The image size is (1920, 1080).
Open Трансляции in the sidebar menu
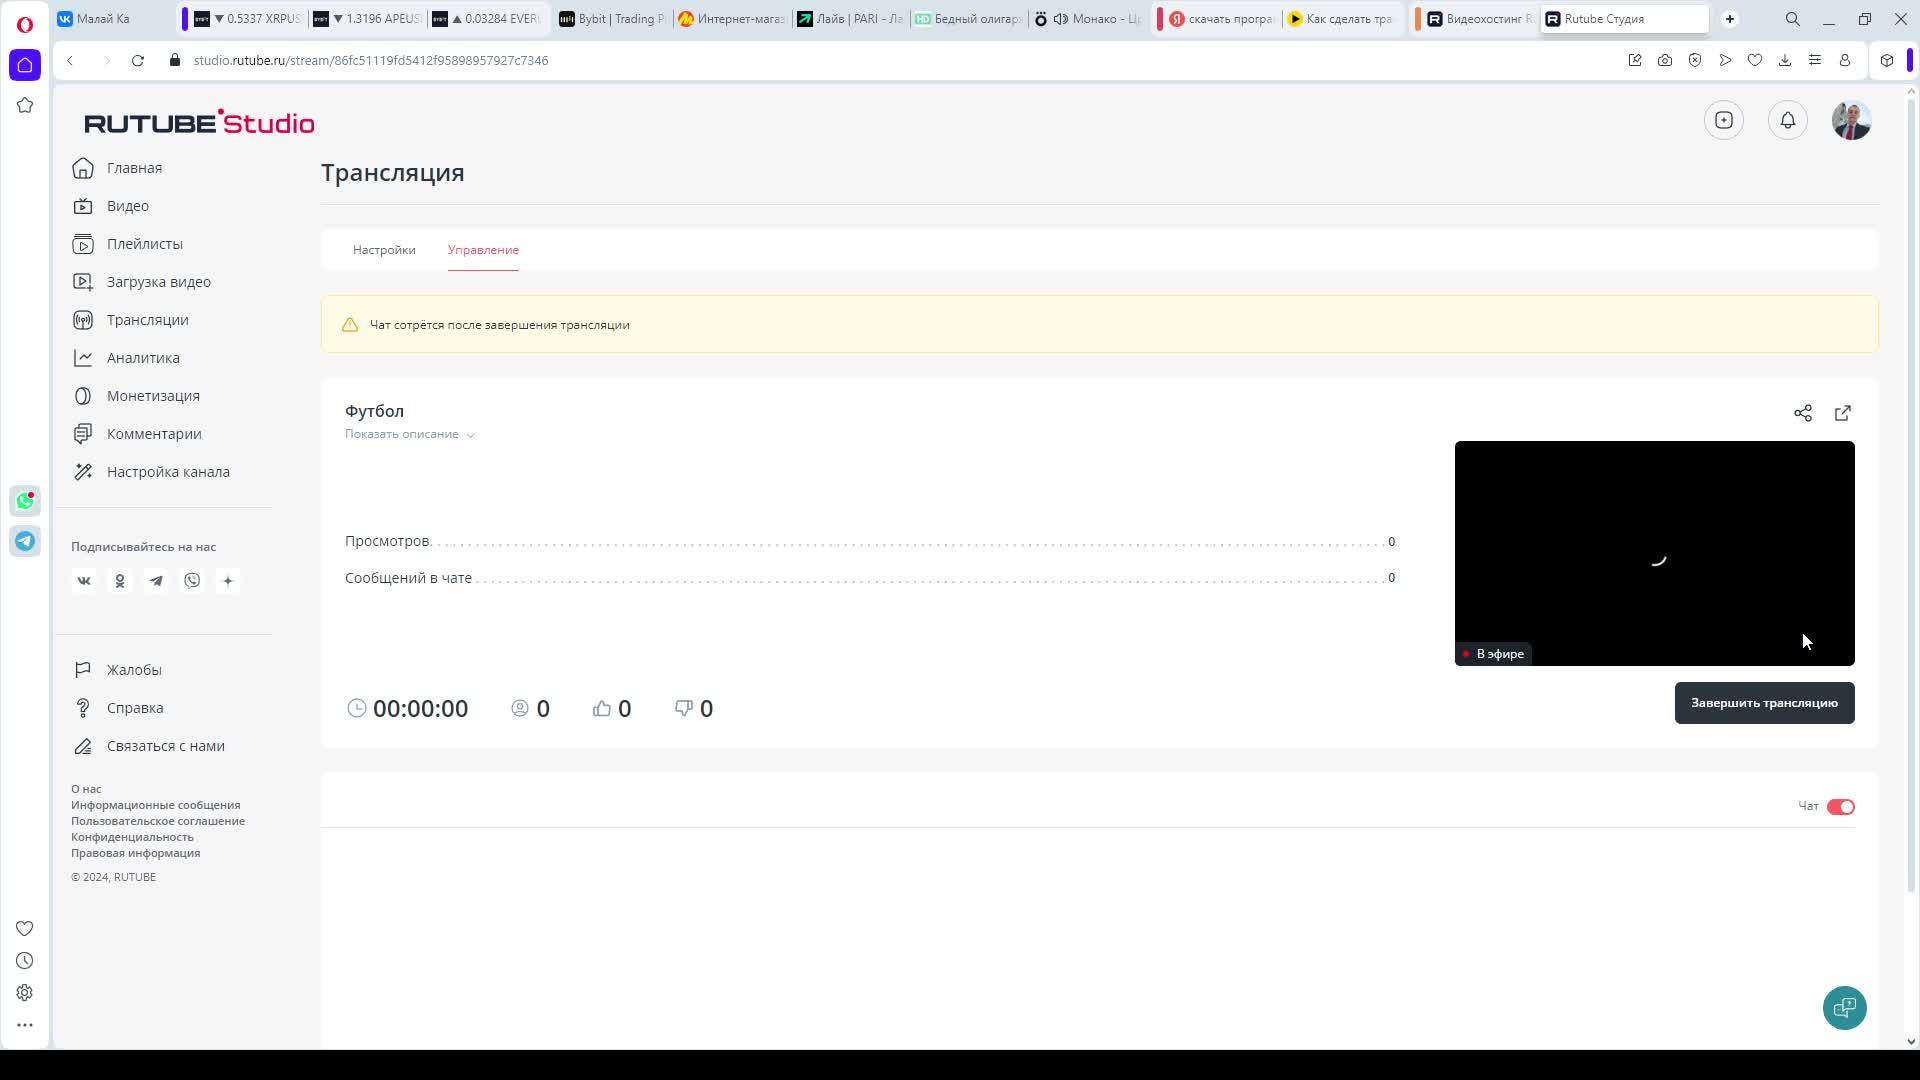(x=147, y=320)
